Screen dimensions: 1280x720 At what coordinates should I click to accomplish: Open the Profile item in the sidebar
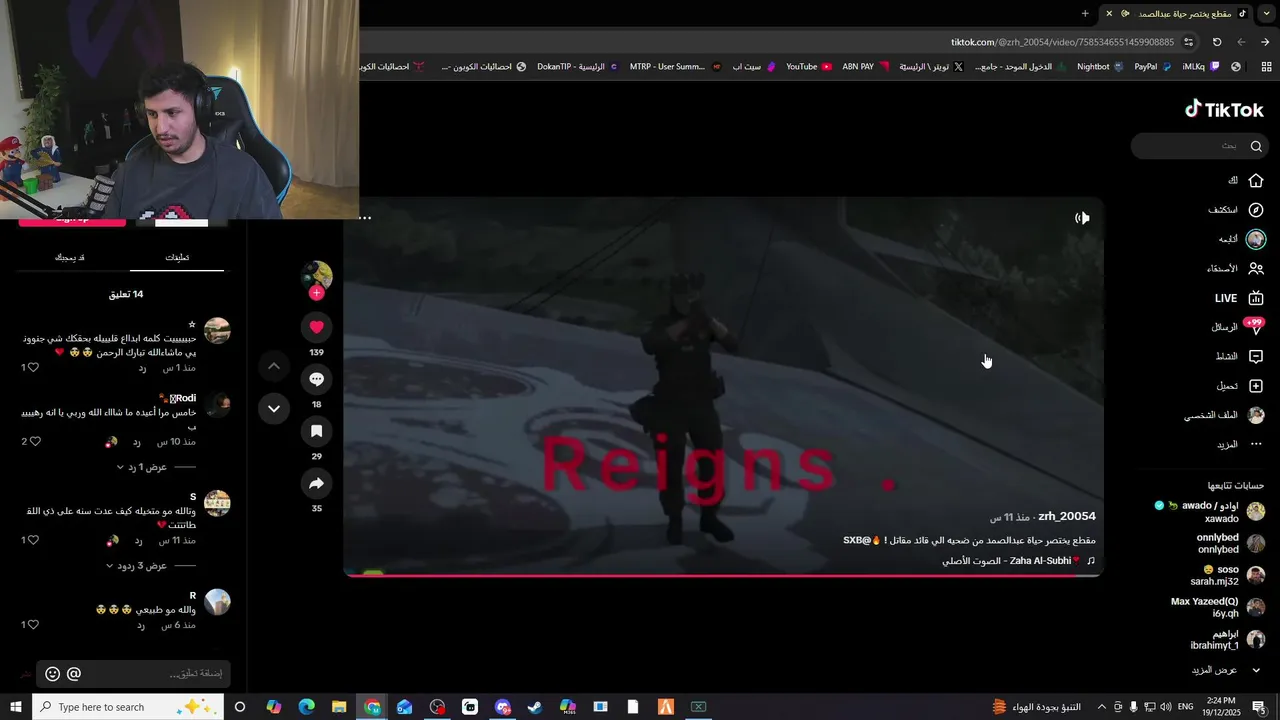click(1224, 415)
